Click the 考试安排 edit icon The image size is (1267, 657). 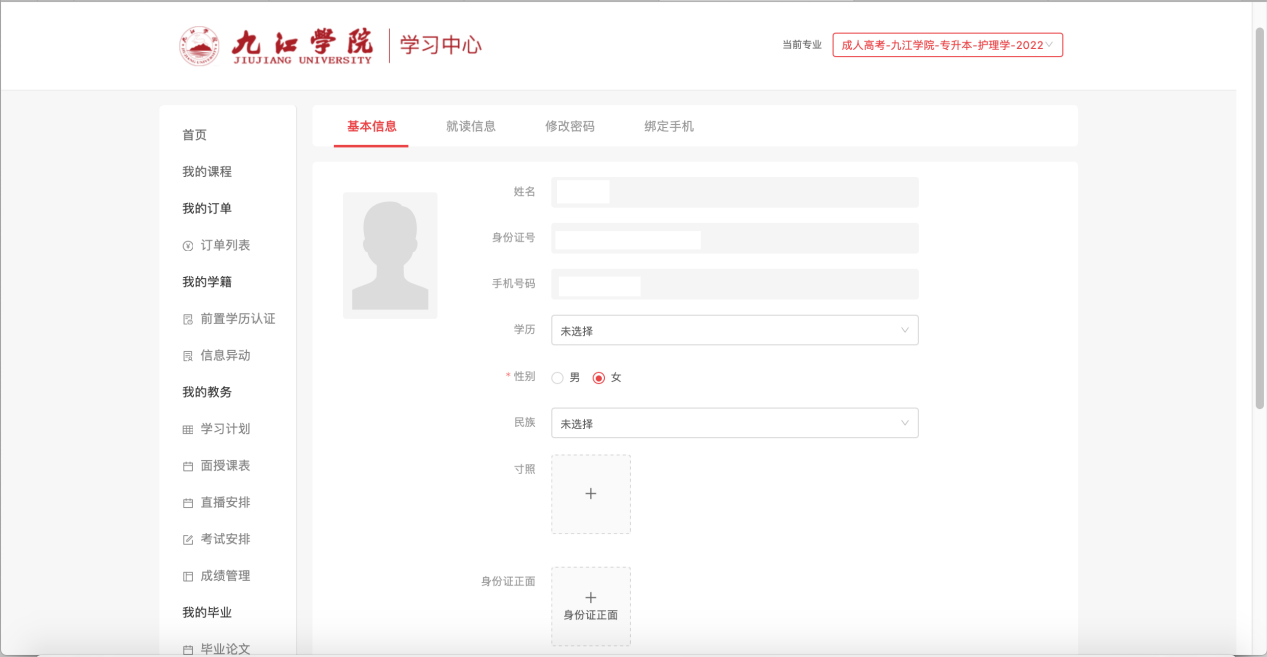pyautogui.click(x=187, y=540)
